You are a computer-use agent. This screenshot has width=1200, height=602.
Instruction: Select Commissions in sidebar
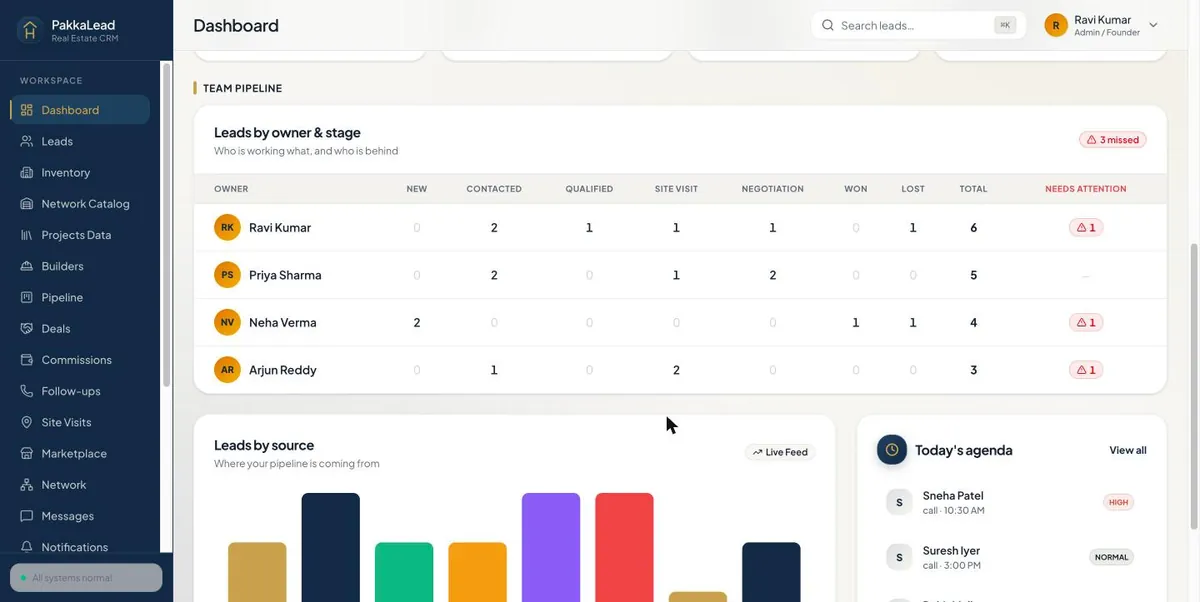(80, 359)
